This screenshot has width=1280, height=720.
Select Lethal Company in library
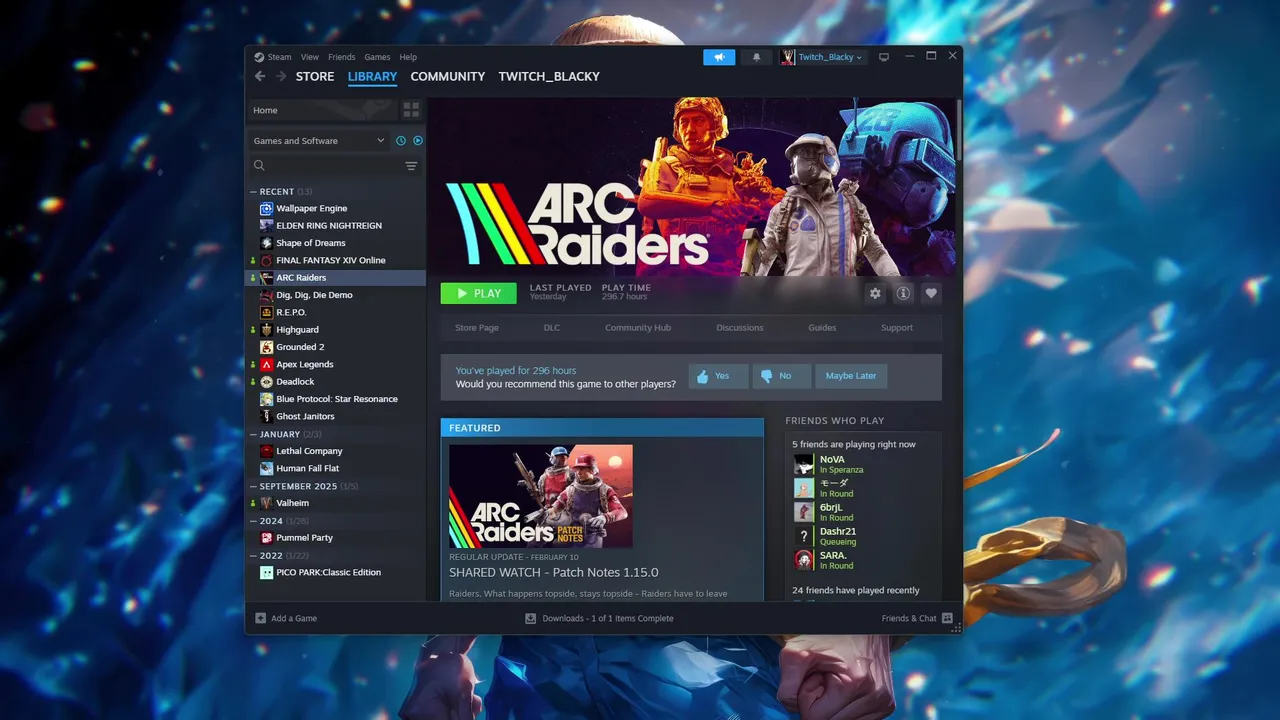pyautogui.click(x=336, y=451)
